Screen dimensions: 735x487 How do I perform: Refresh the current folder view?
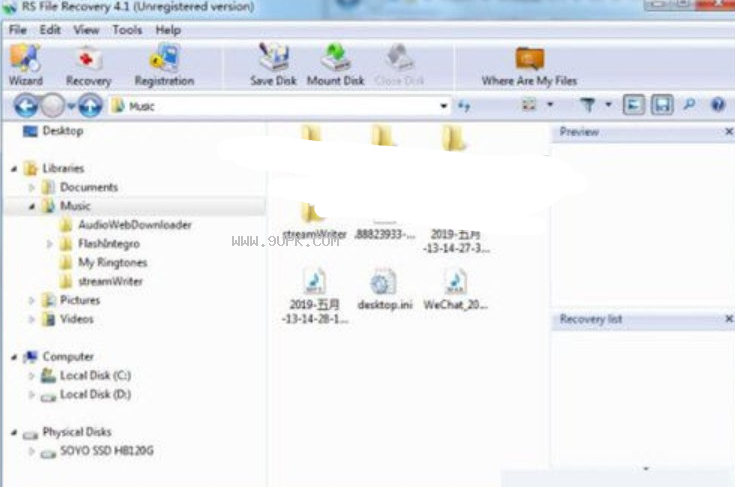pyautogui.click(x=464, y=106)
